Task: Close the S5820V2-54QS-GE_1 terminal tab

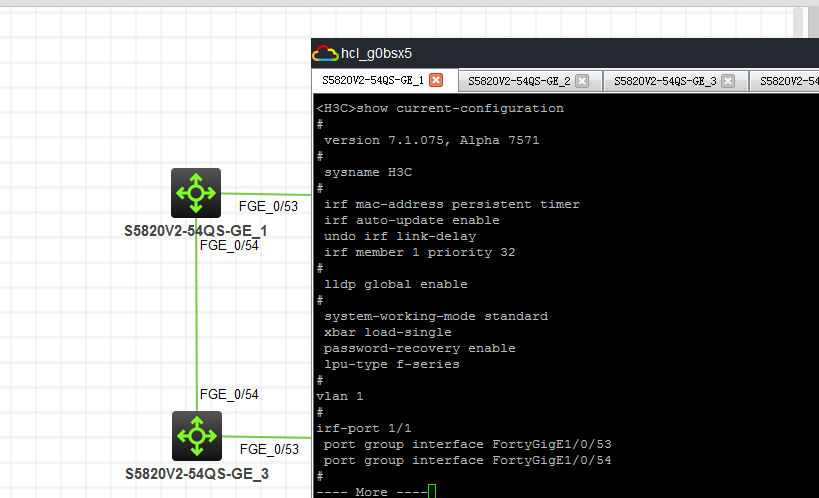Action: (436, 80)
